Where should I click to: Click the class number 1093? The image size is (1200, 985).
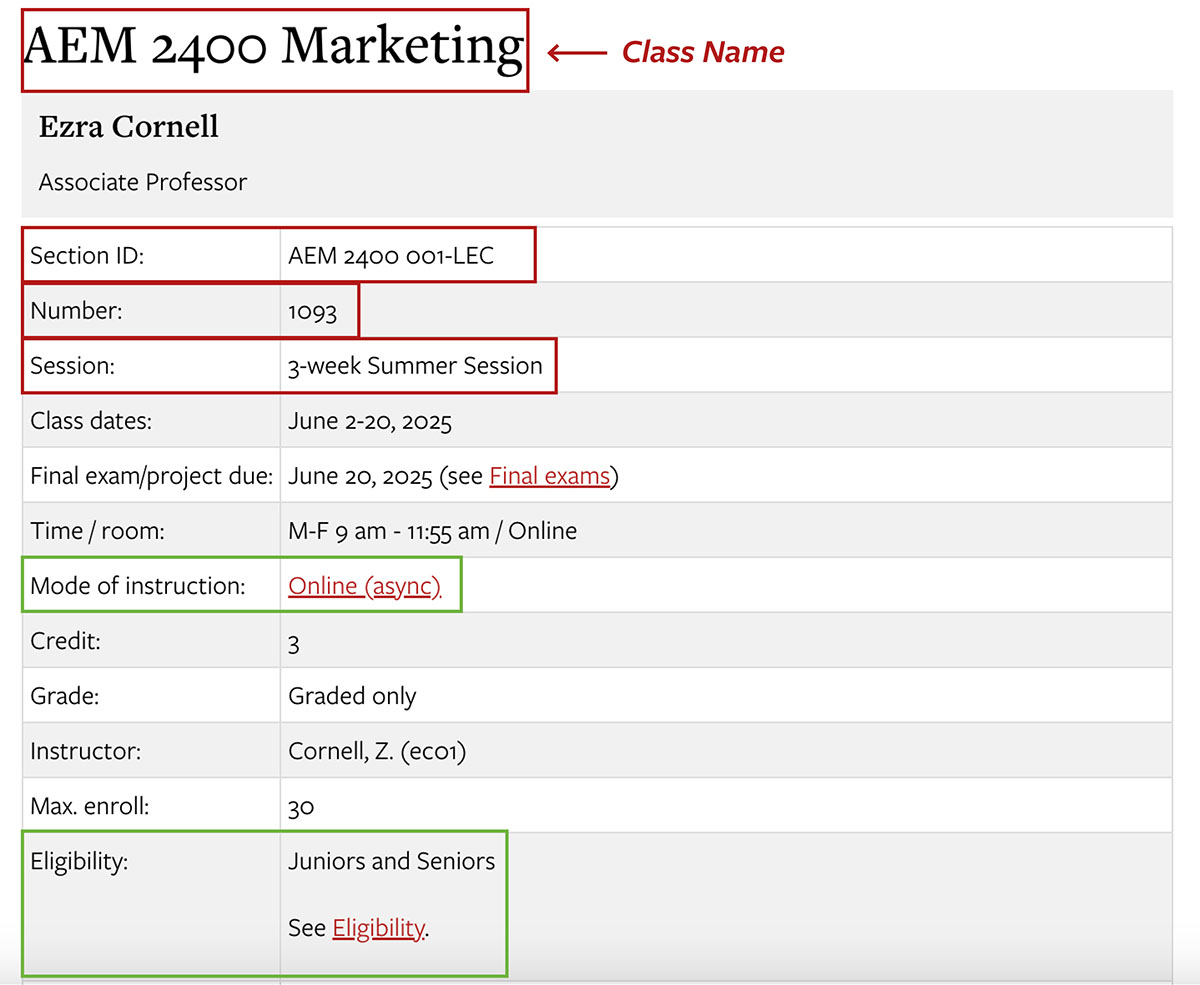tap(312, 311)
